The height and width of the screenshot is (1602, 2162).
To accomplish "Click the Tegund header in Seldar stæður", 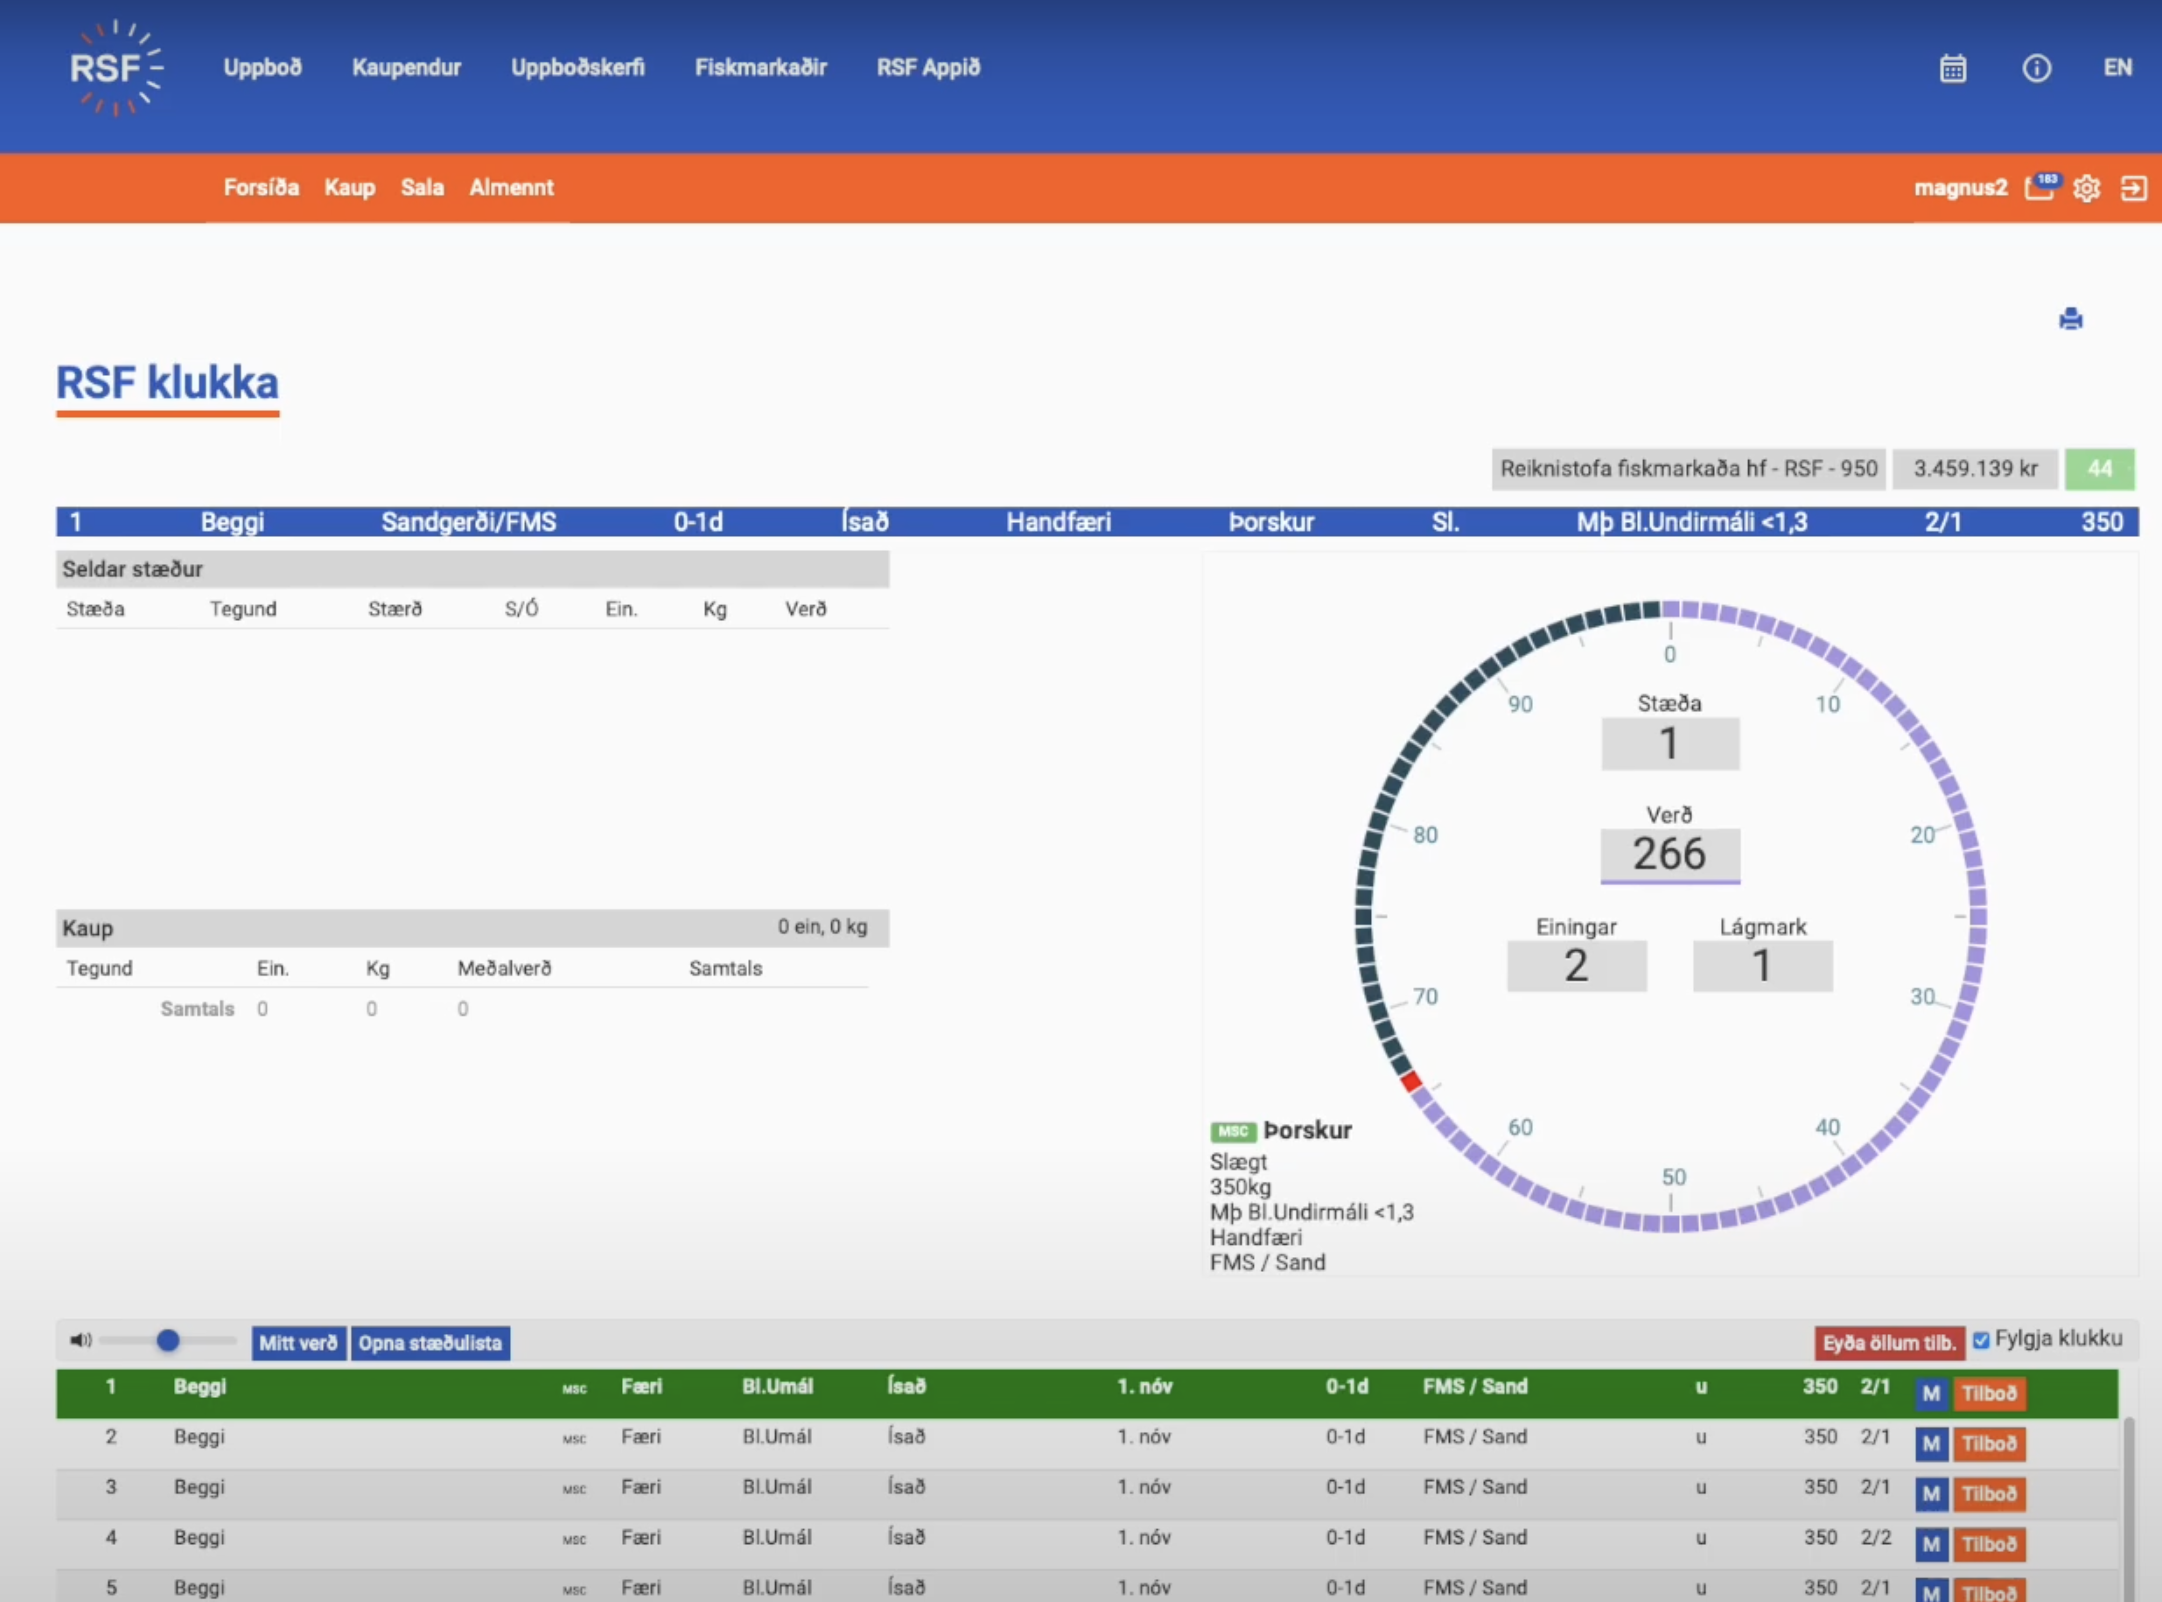I will tap(243, 609).
